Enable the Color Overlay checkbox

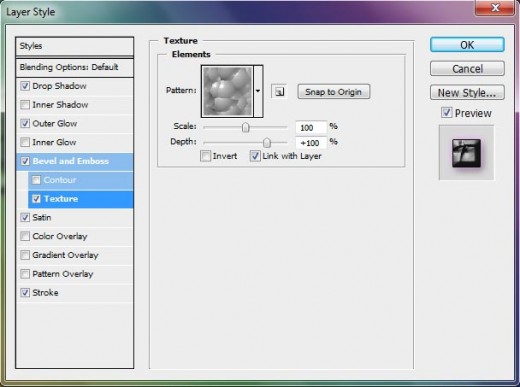tap(25, 236)
